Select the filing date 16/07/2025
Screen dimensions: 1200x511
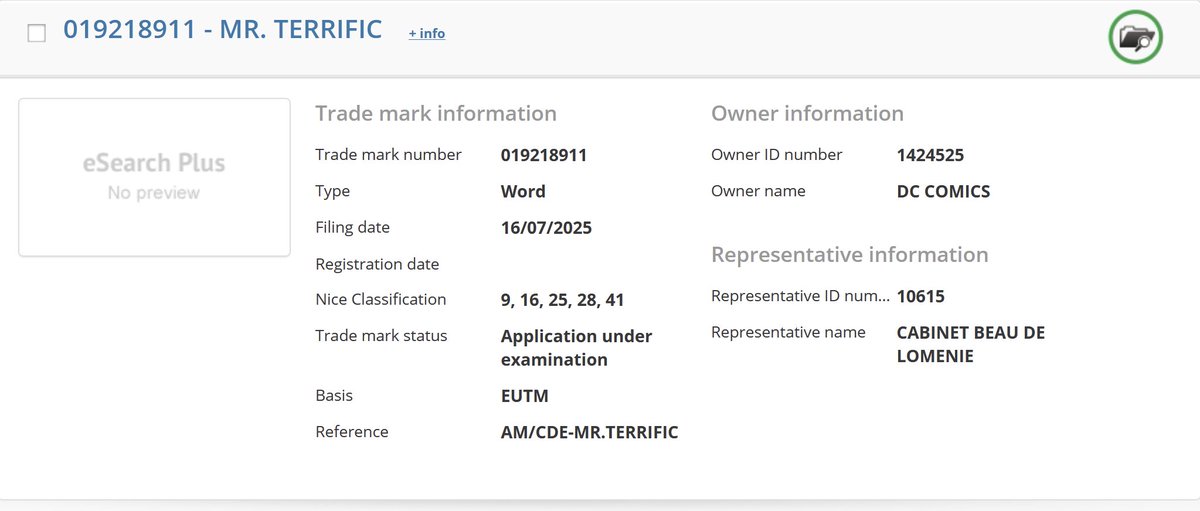[546, 228]
